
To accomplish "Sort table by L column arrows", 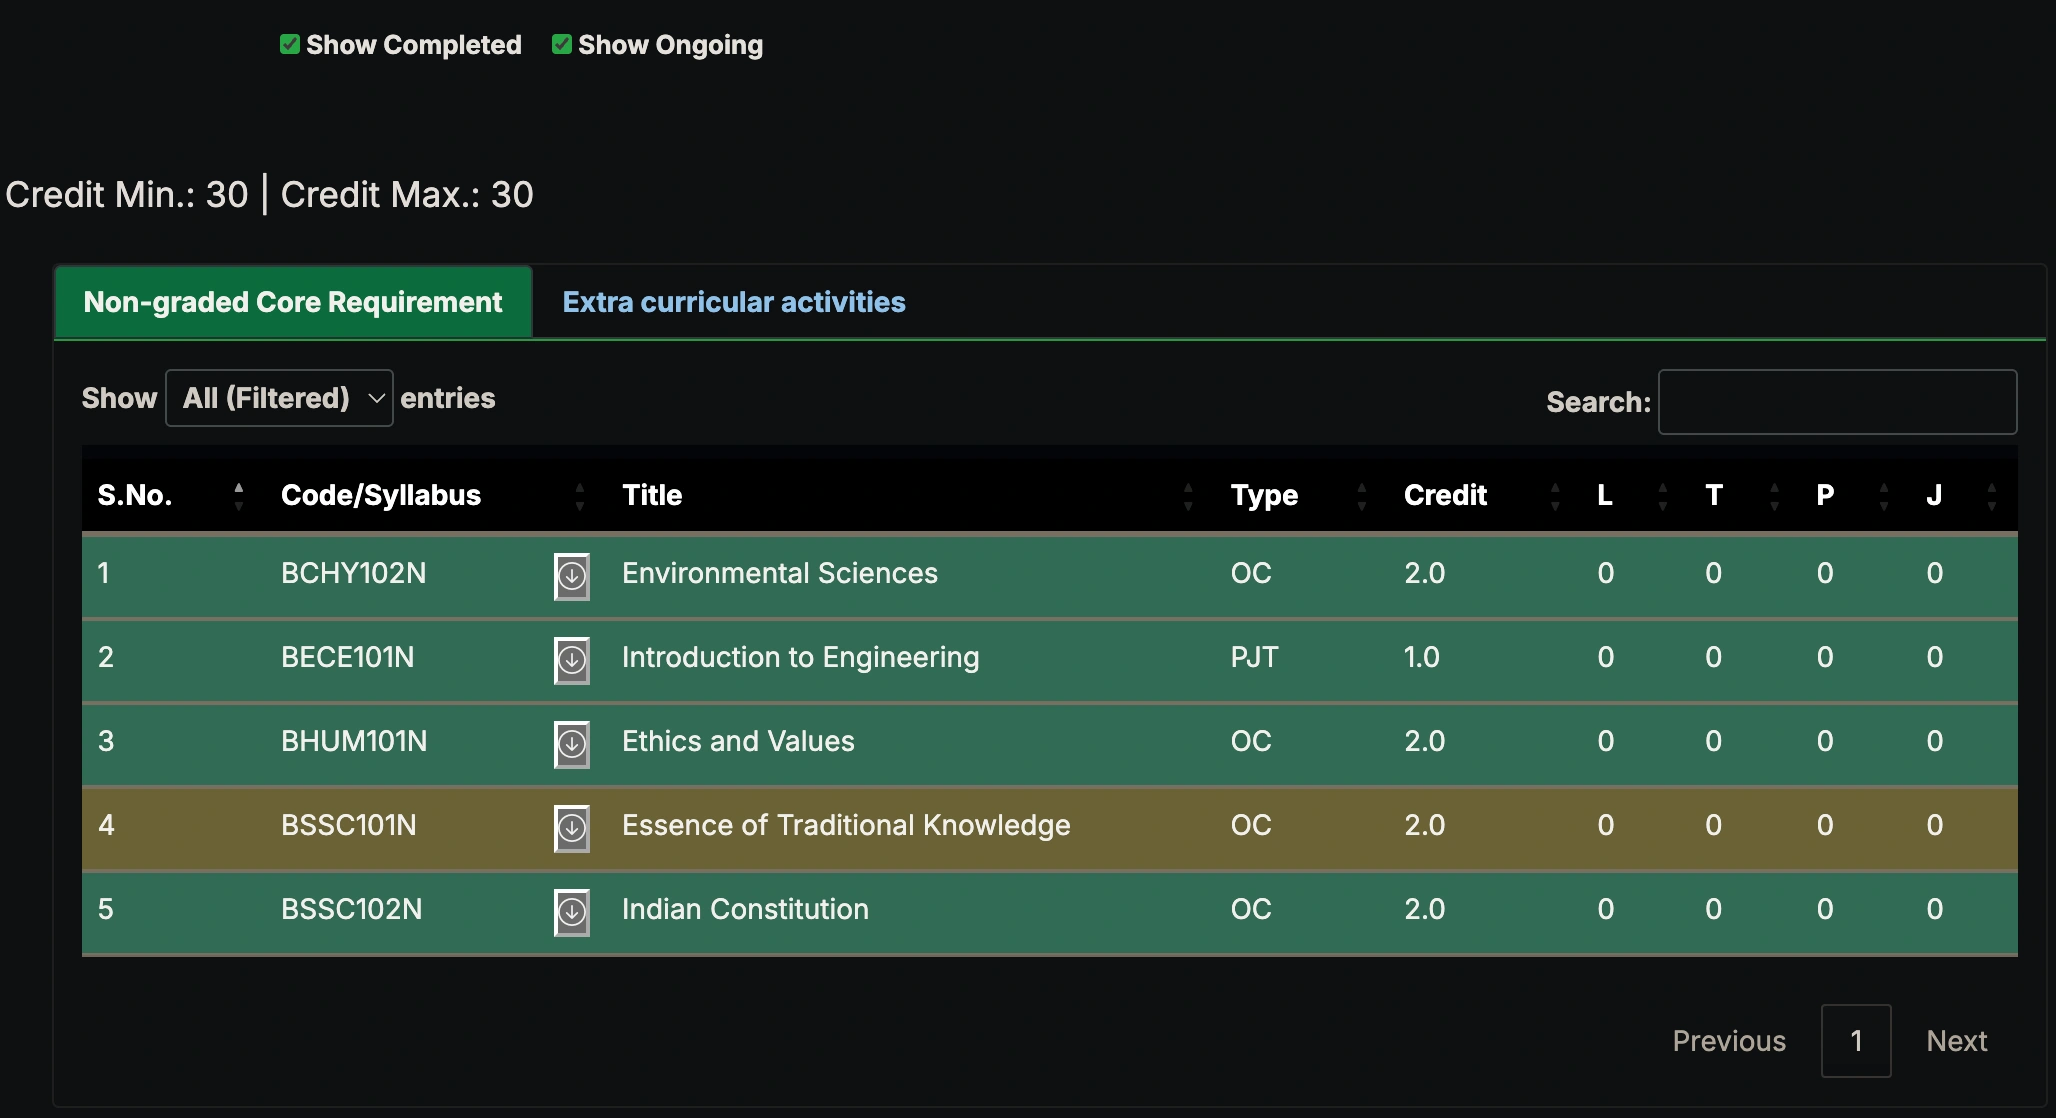I will 1663,496.
